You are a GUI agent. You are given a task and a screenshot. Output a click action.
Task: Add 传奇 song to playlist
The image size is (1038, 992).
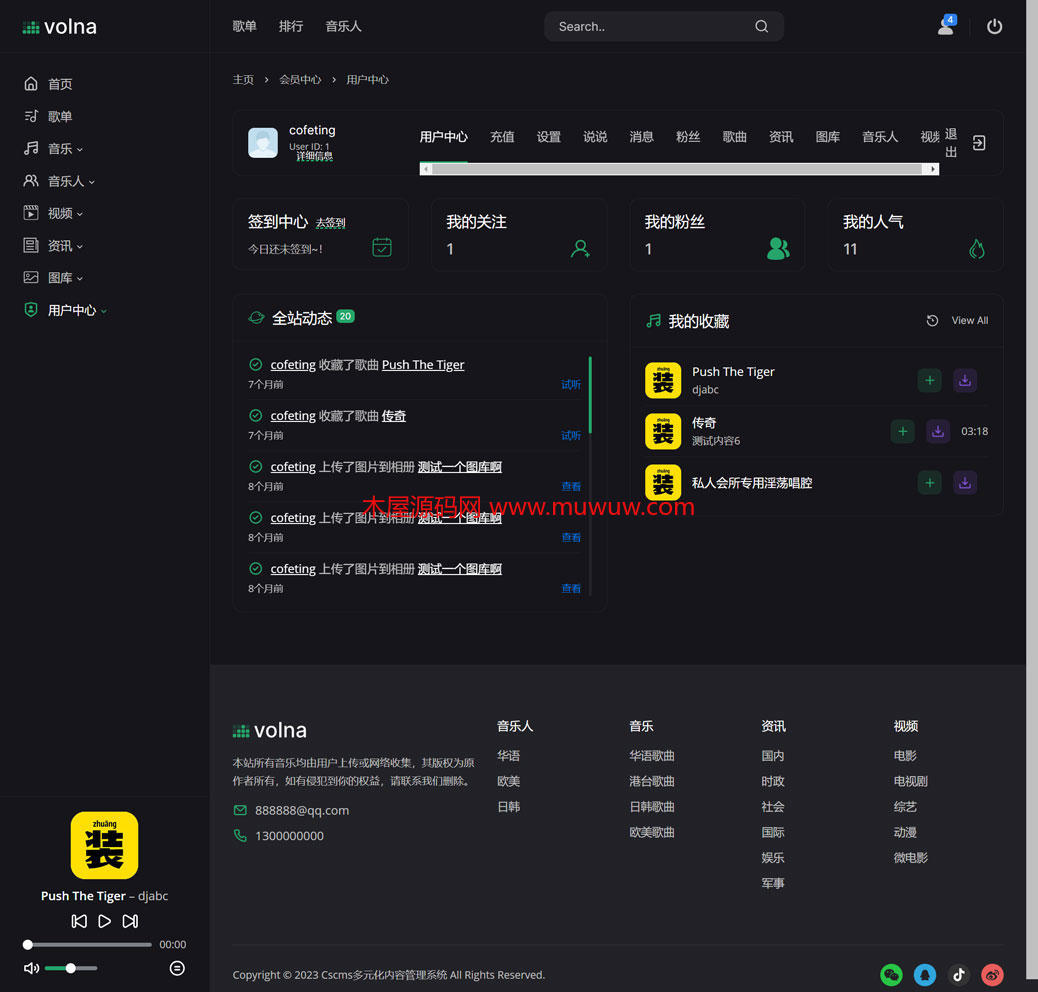[902, 431]
